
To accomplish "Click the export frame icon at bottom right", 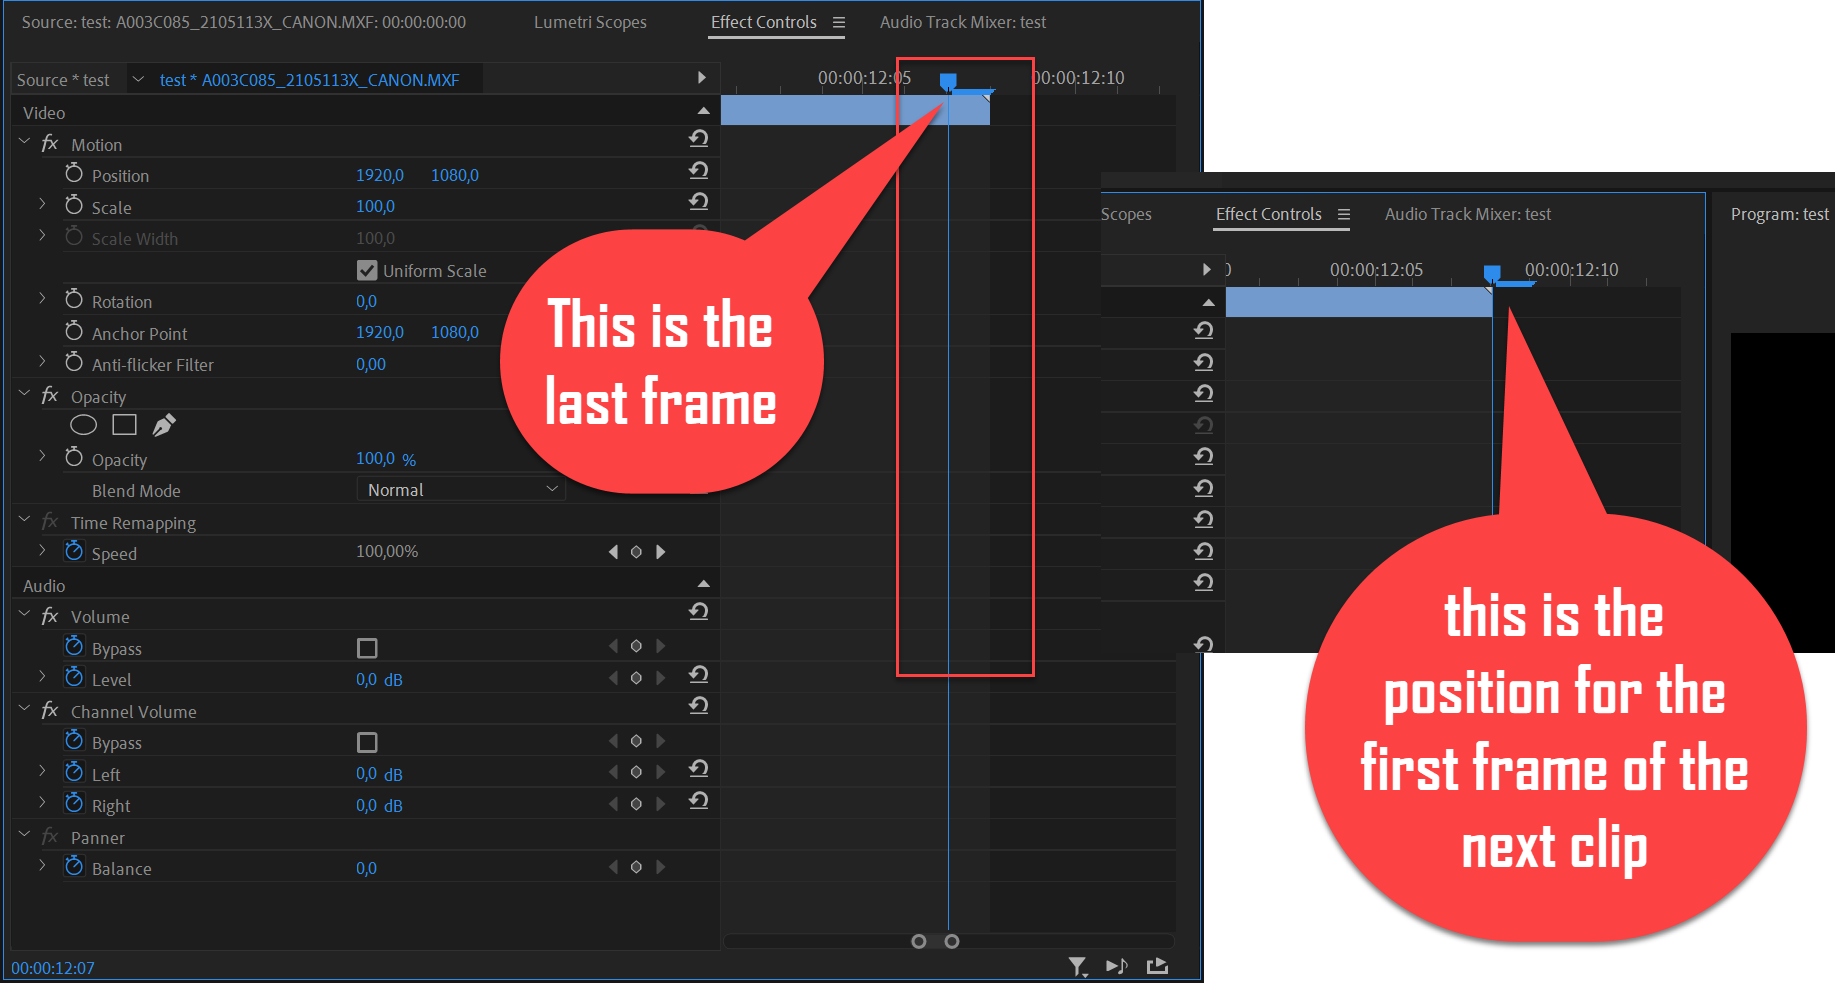I will 1157,966.
